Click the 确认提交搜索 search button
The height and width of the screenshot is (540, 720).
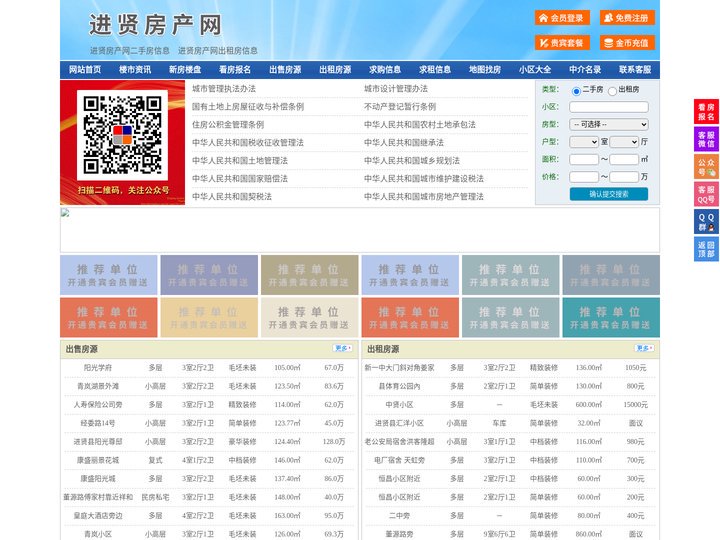pyautogui.click(x=609, y=194)
